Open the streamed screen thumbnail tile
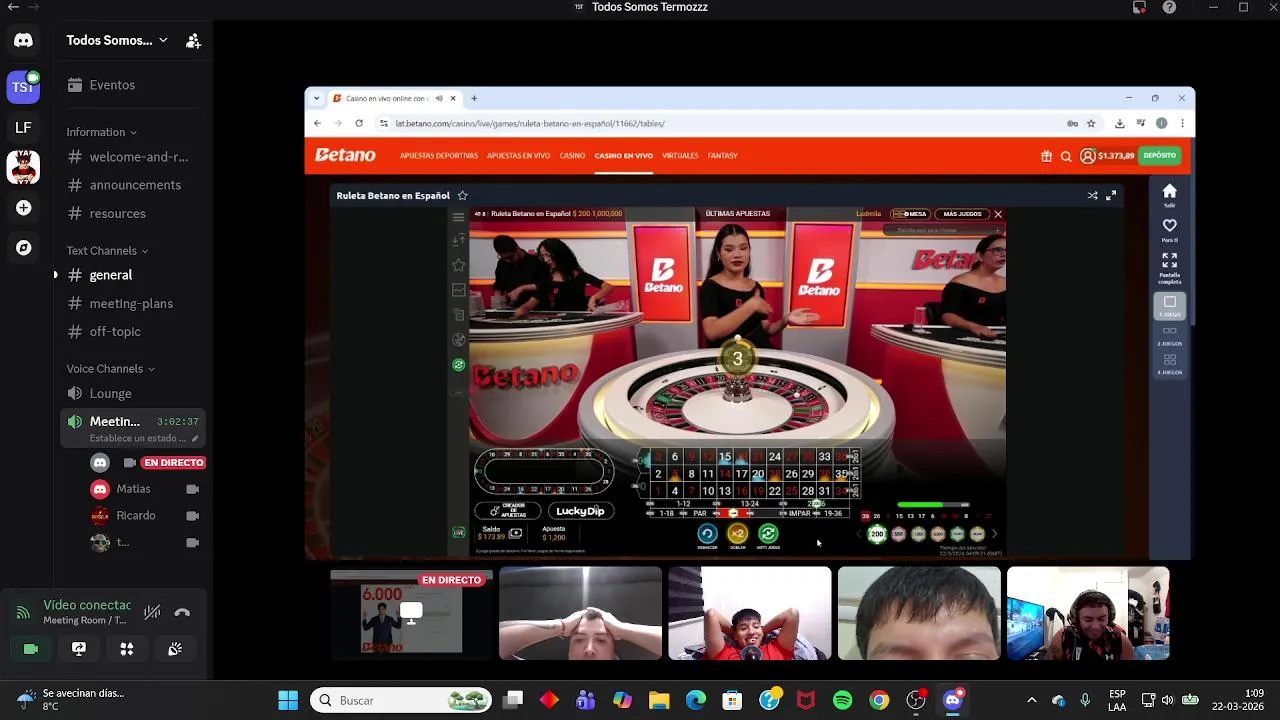 [x=411, y=614]
